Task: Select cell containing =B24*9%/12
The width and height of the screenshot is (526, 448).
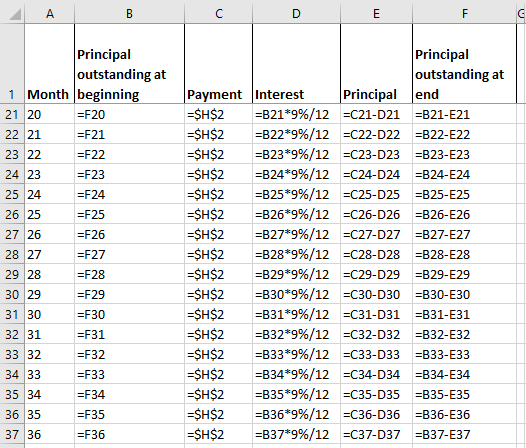Action: (x=296, y=175)
